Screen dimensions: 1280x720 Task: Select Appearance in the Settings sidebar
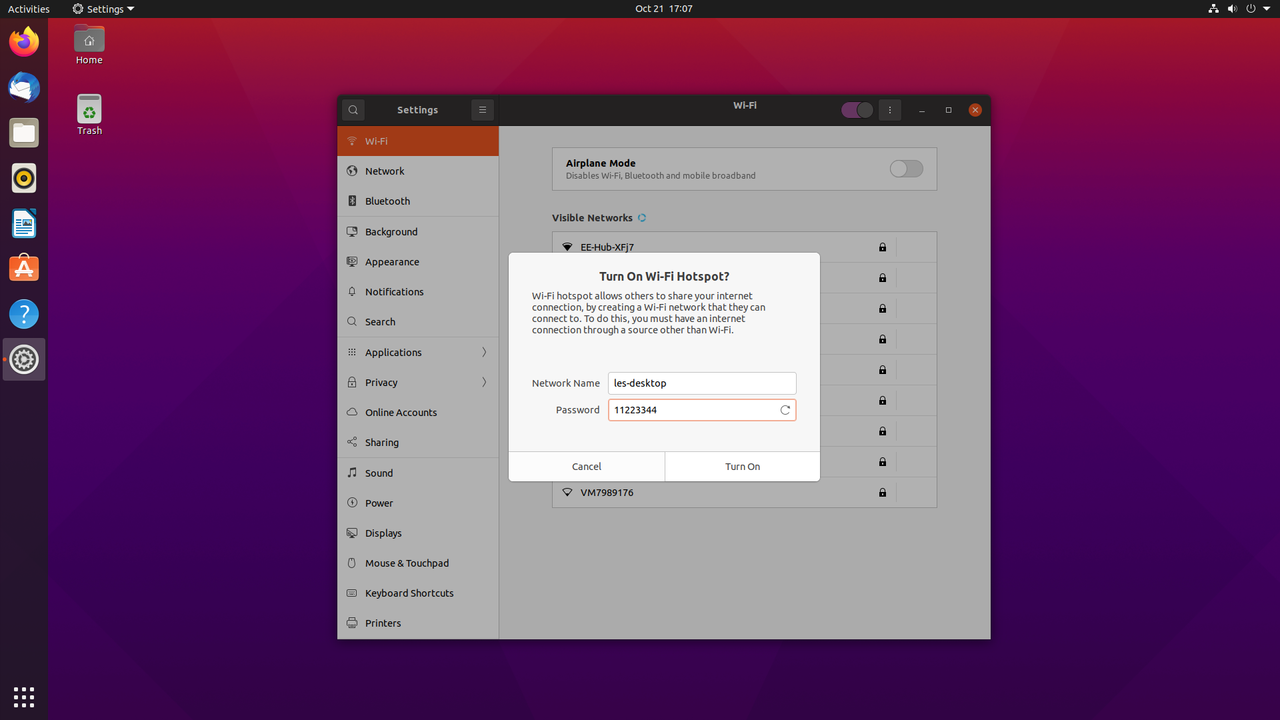(x=418, y=262)
